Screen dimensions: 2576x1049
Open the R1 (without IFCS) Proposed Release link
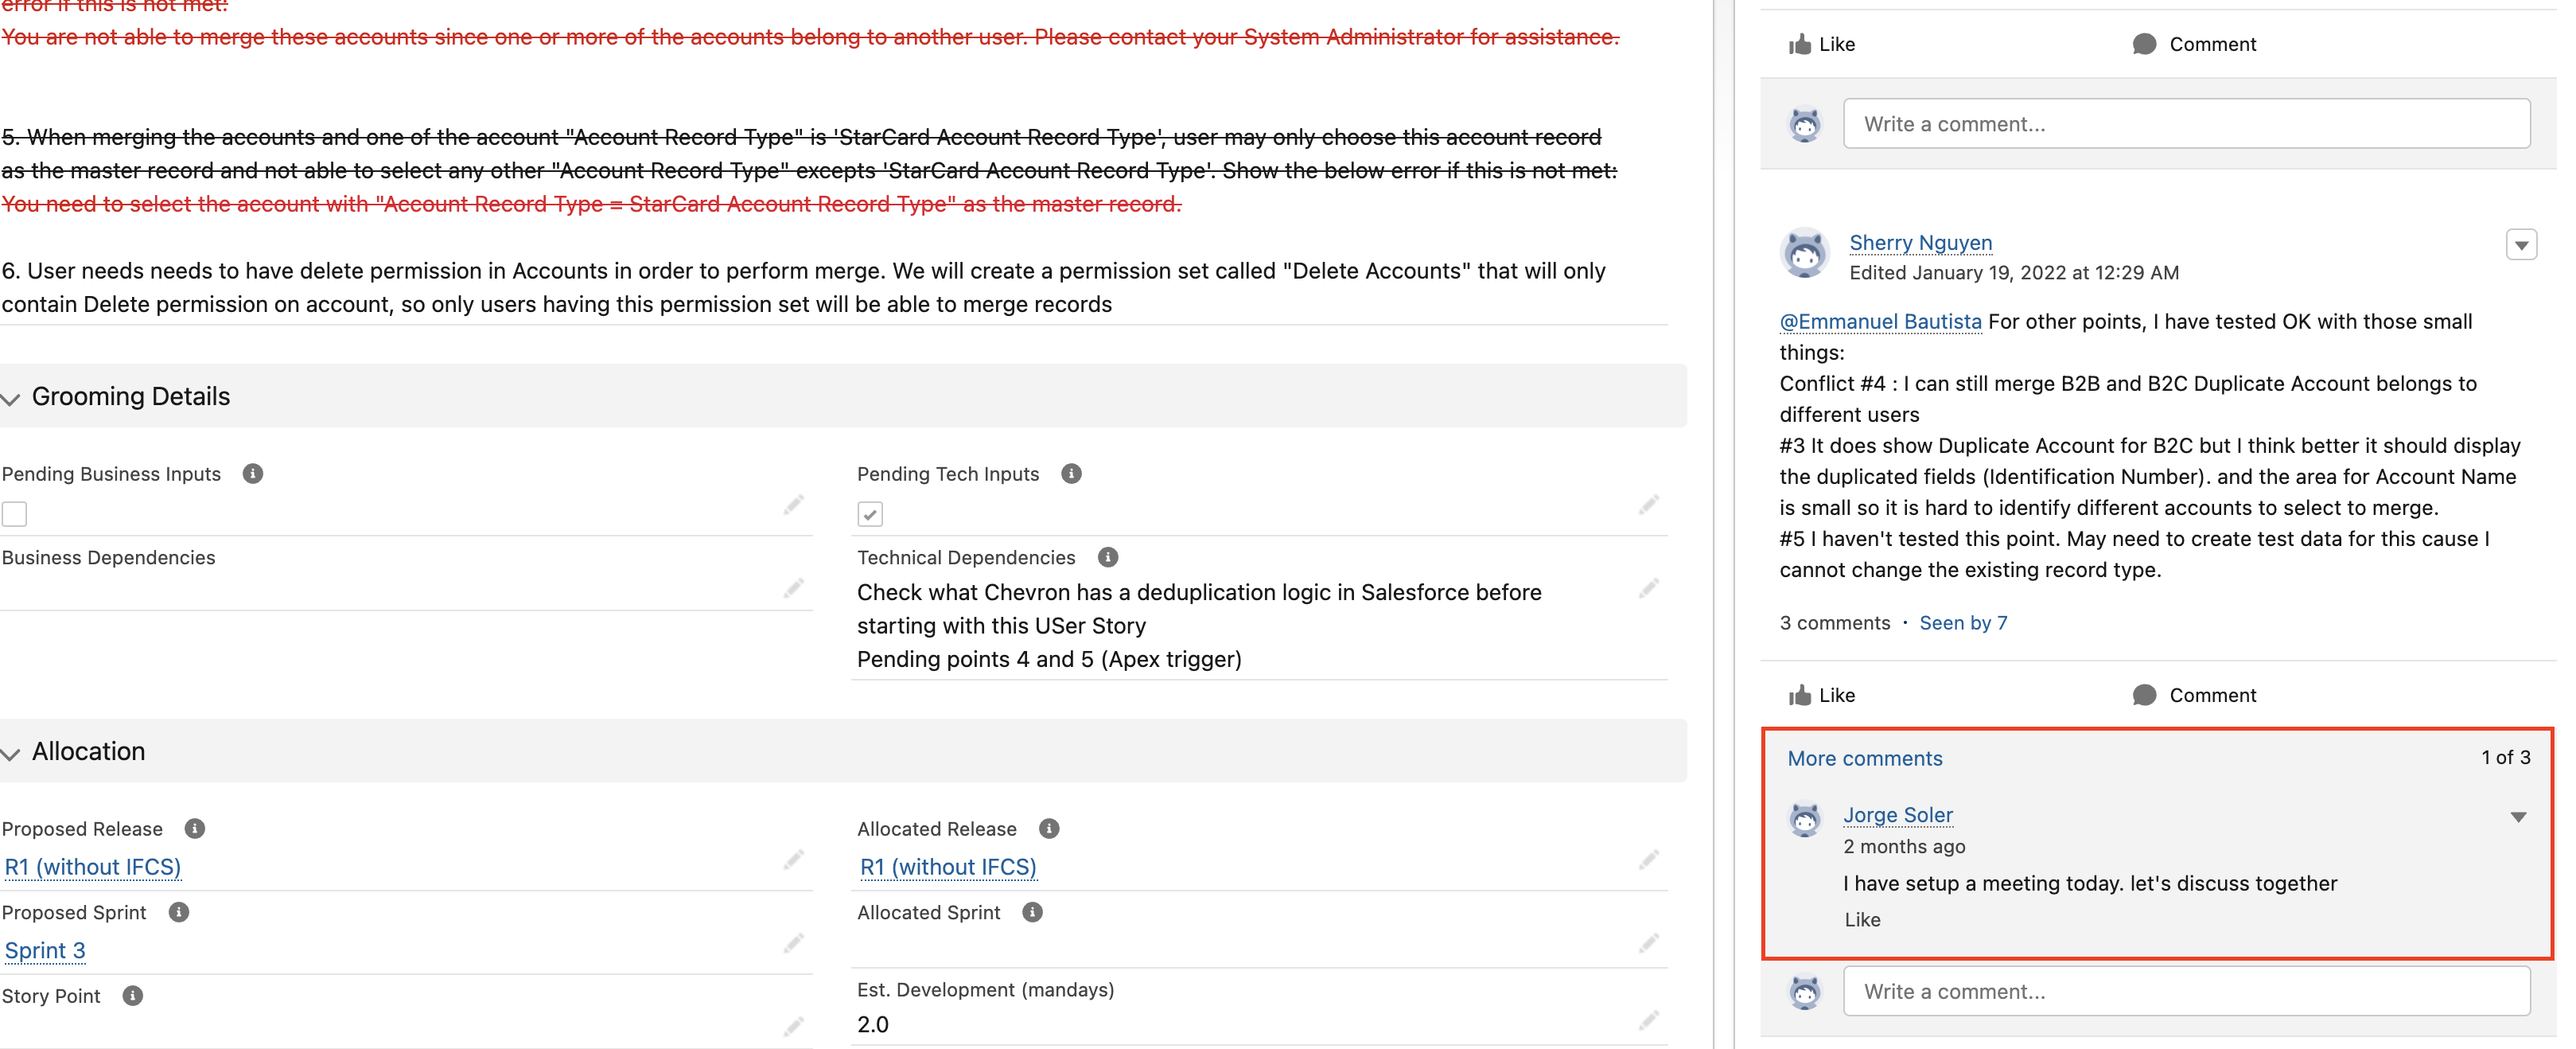coord(92,867)
